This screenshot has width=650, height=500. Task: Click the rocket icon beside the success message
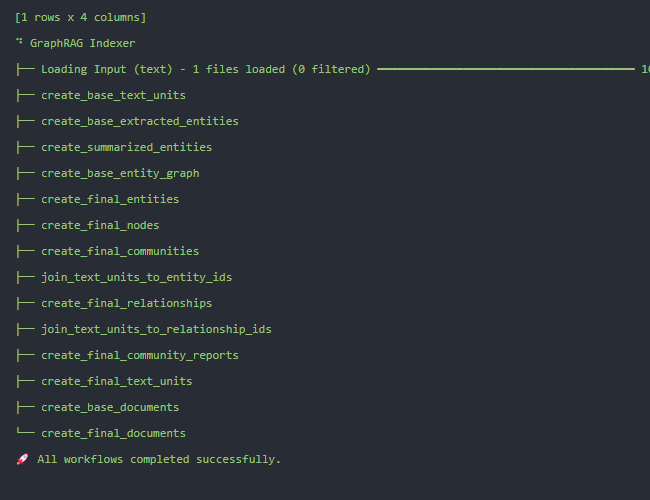tap(22, 460)
